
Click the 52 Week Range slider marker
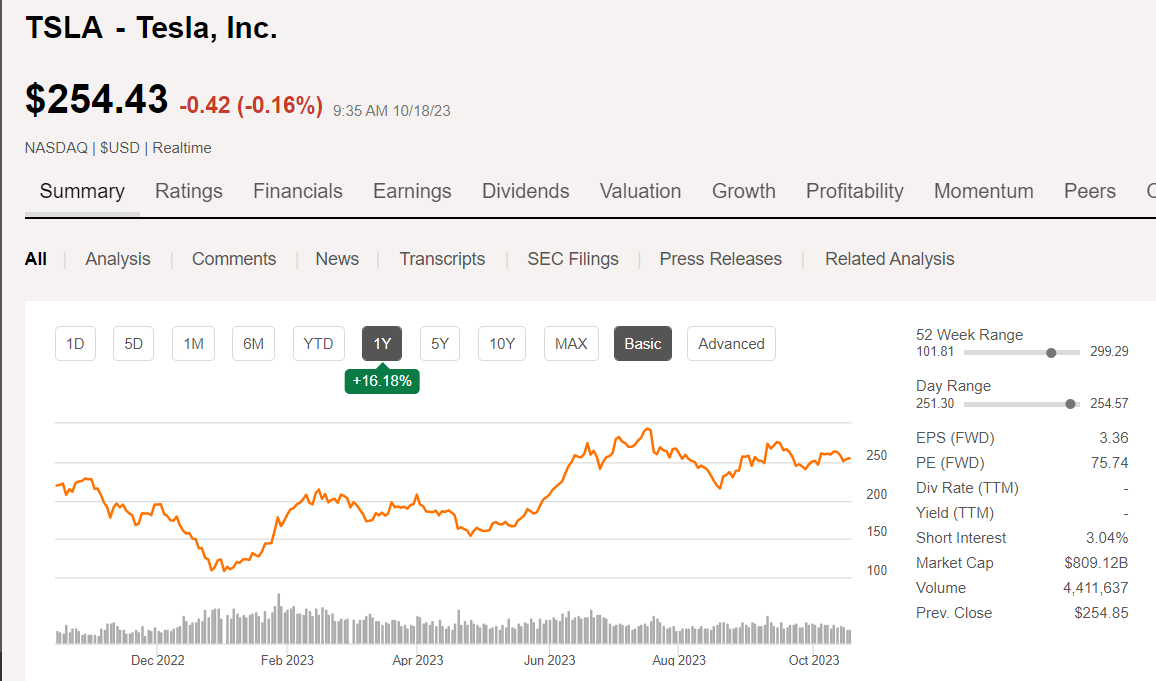click(1051, 352)
